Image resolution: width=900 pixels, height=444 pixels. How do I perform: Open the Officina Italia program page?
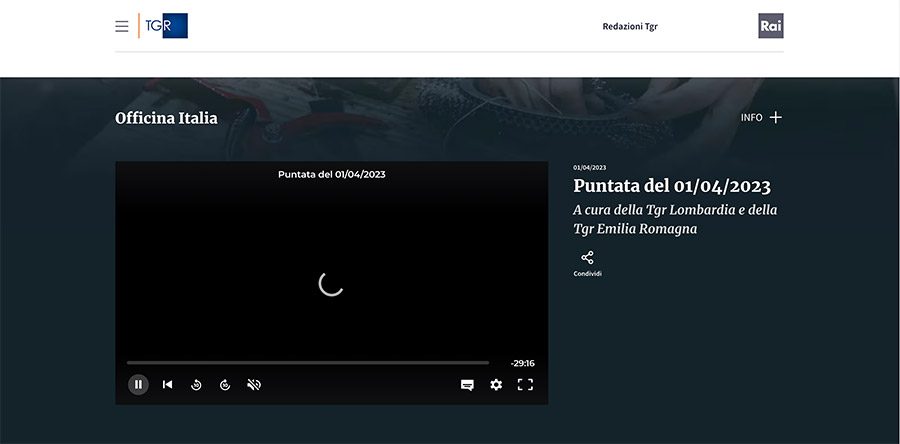[x=166, y=118]
